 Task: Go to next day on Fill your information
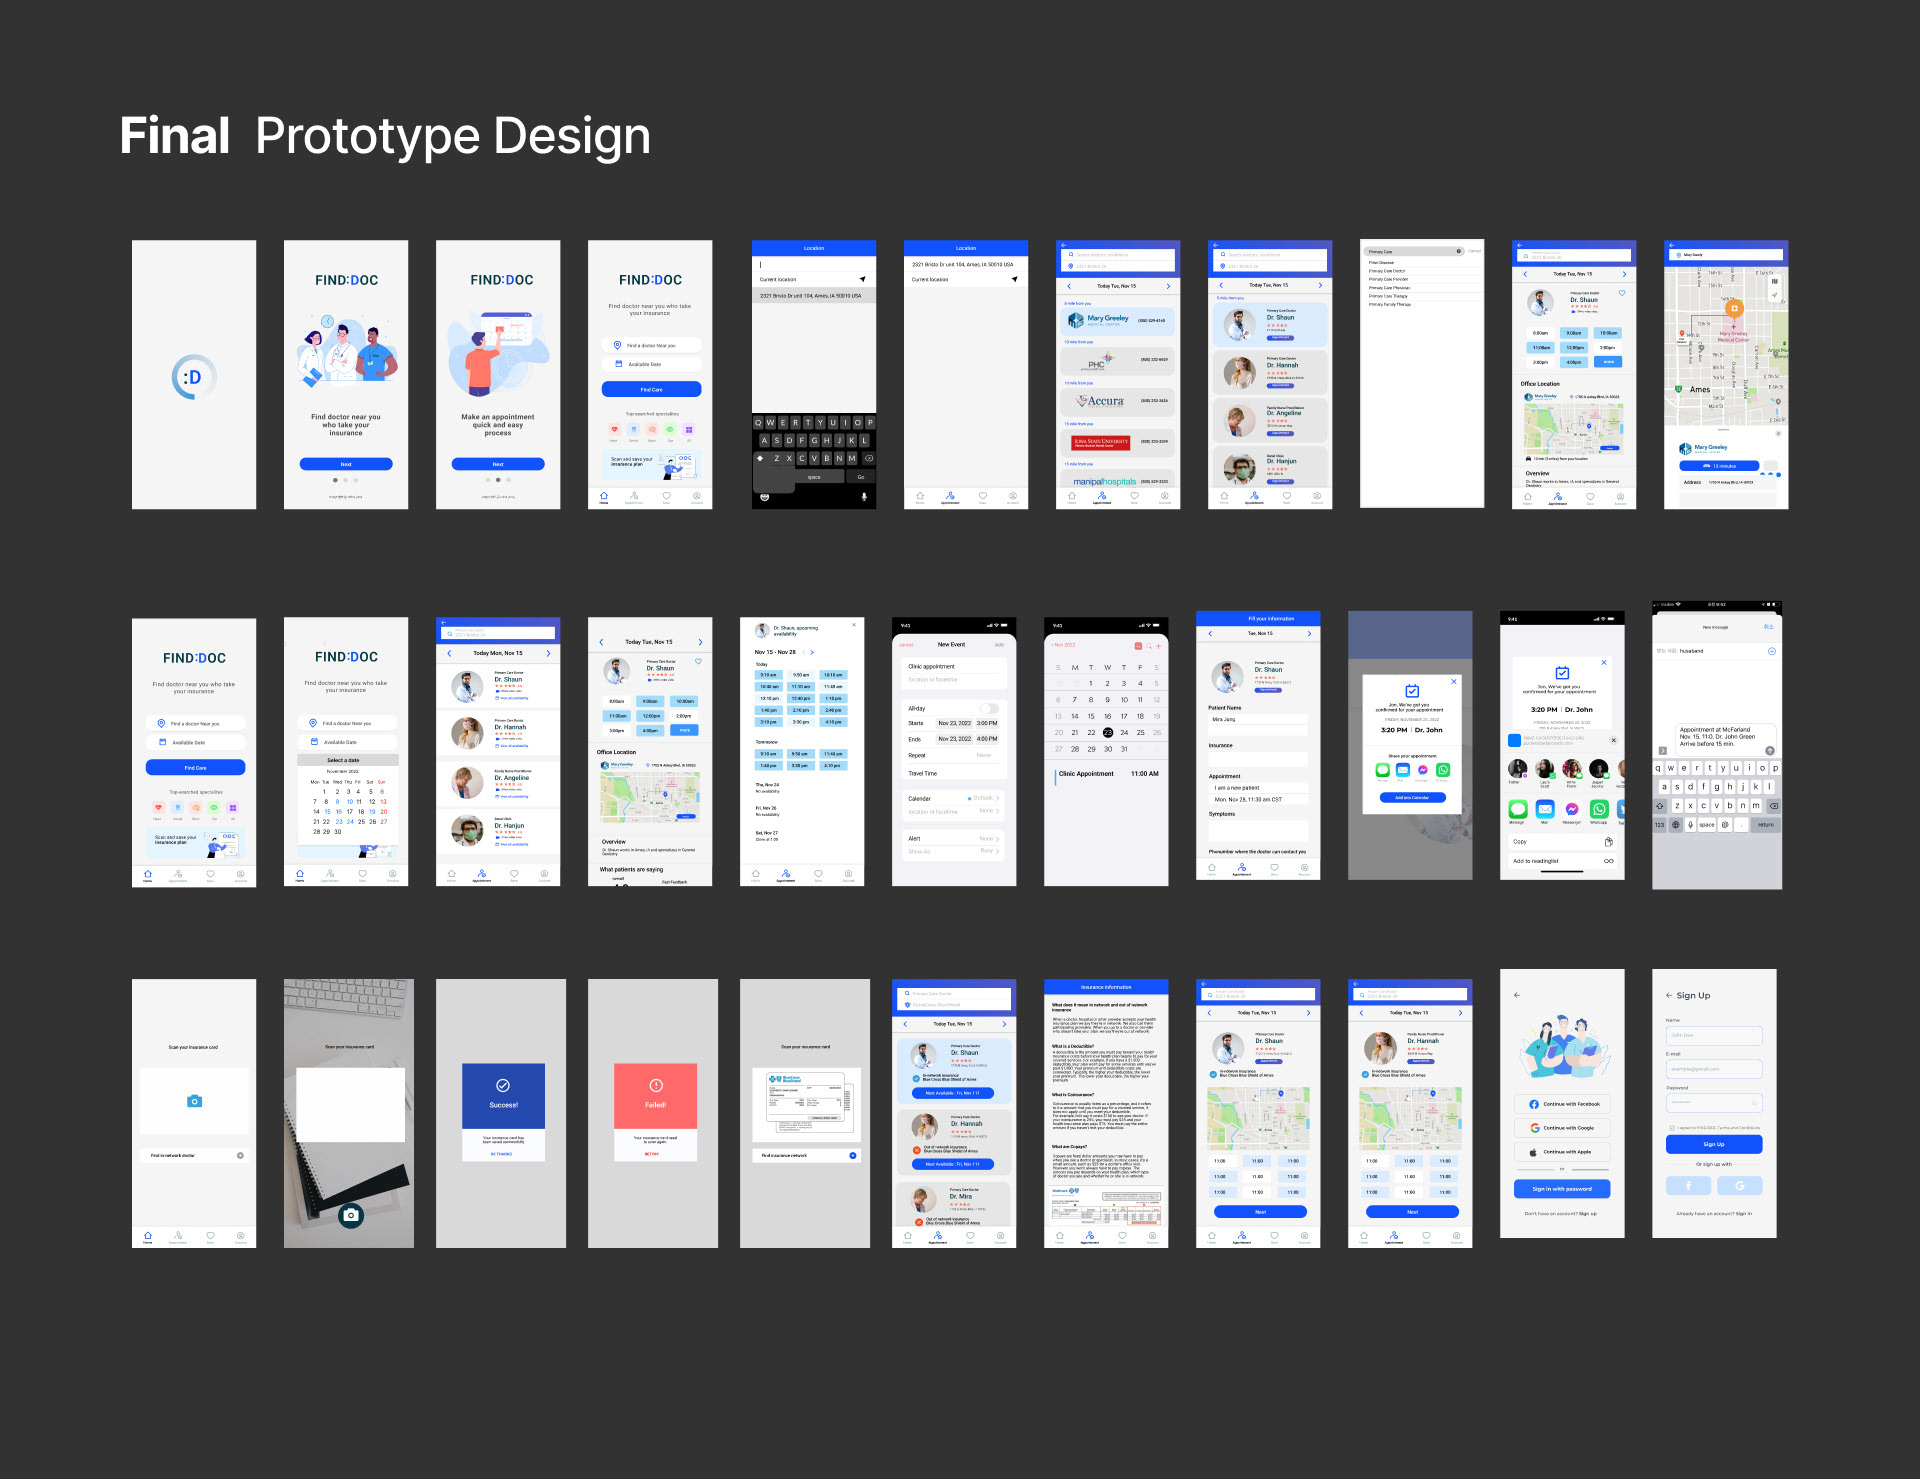[x=1308, y=633]
